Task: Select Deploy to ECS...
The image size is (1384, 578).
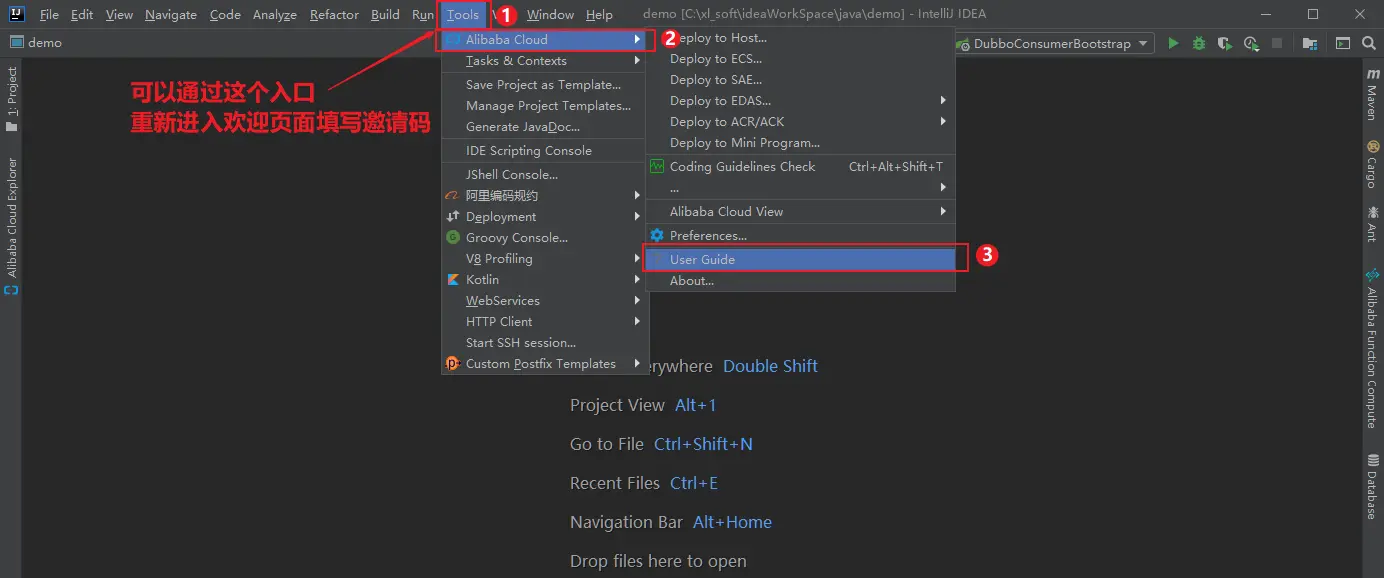Action: pos(799,59)
